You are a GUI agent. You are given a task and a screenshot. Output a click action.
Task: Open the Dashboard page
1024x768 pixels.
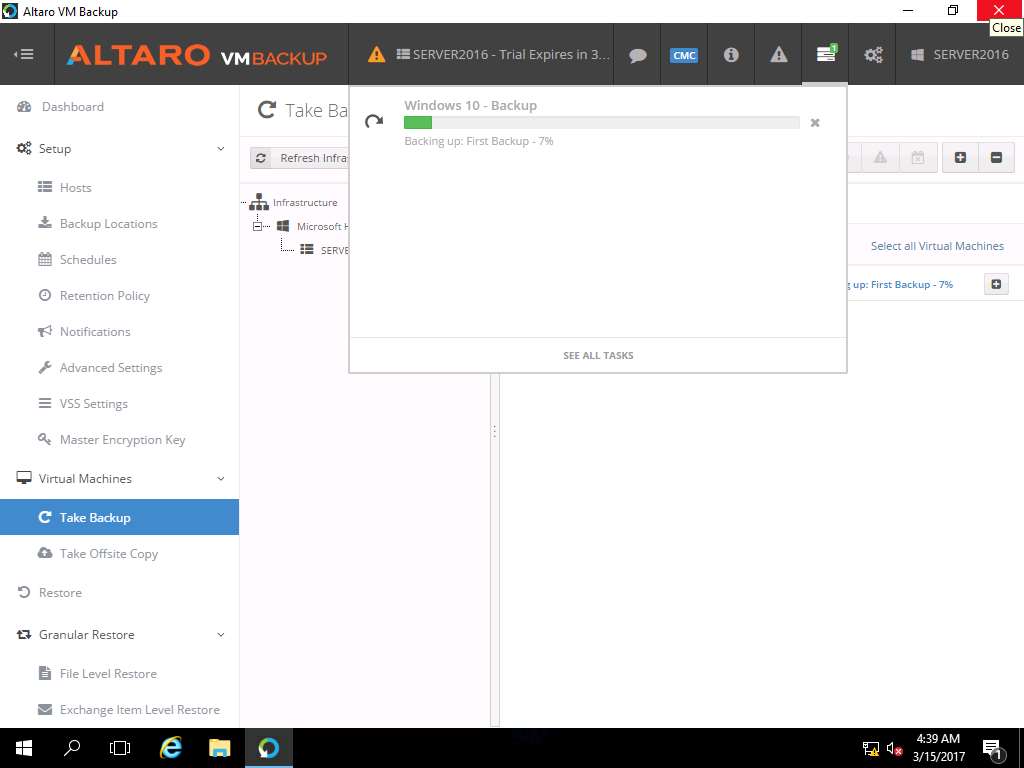point(72,106)
